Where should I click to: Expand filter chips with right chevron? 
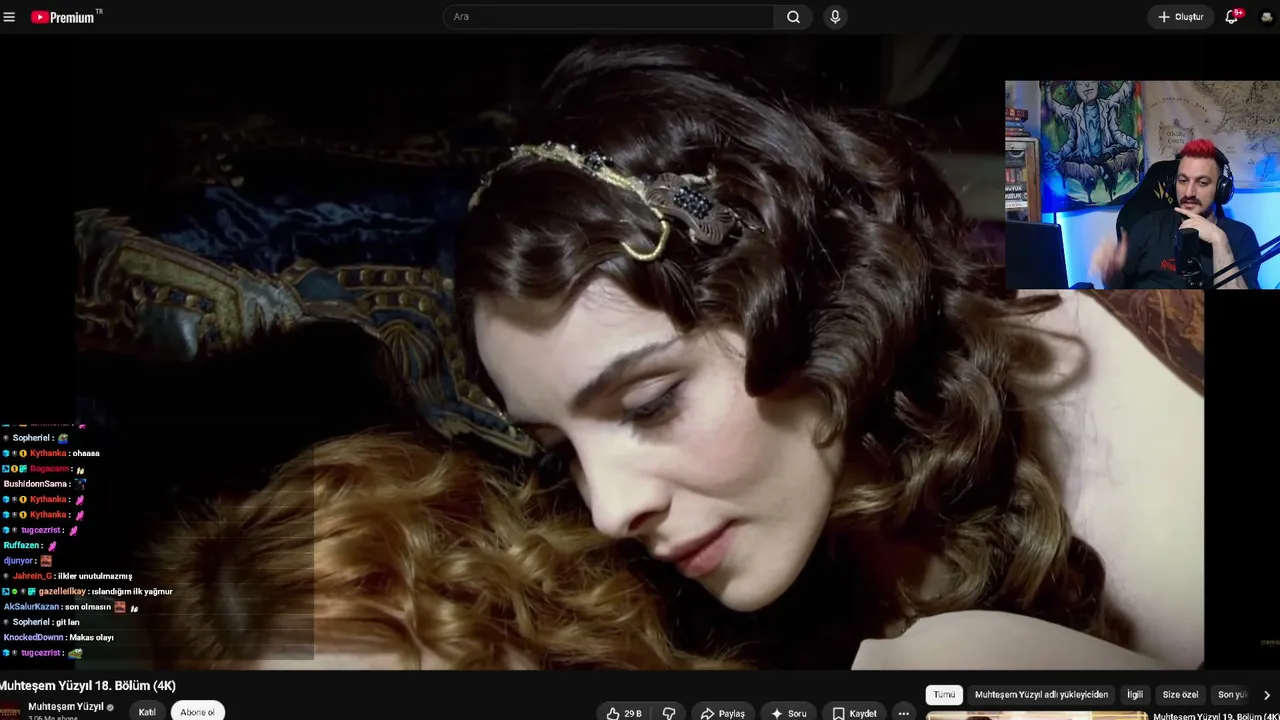pyautogui.click(x=1267, y=695)
